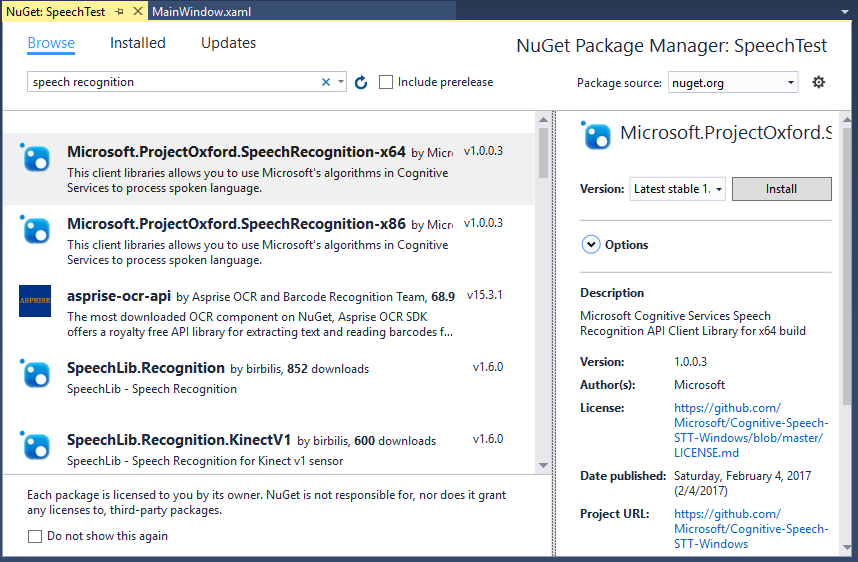
Task: Click the SpeechRecognition-x86 package icon
Action: [x=36, y=230]
